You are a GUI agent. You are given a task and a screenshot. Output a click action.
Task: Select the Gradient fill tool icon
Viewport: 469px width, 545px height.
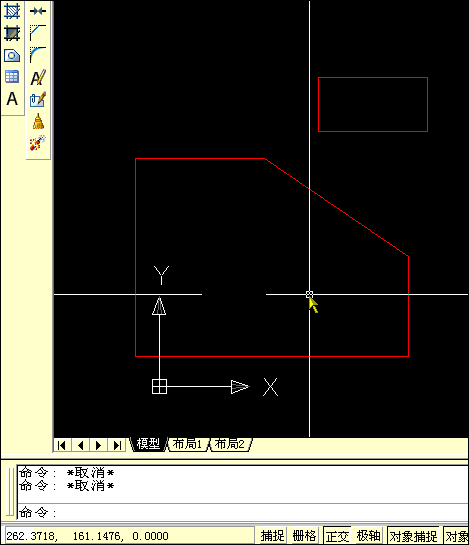12,33
